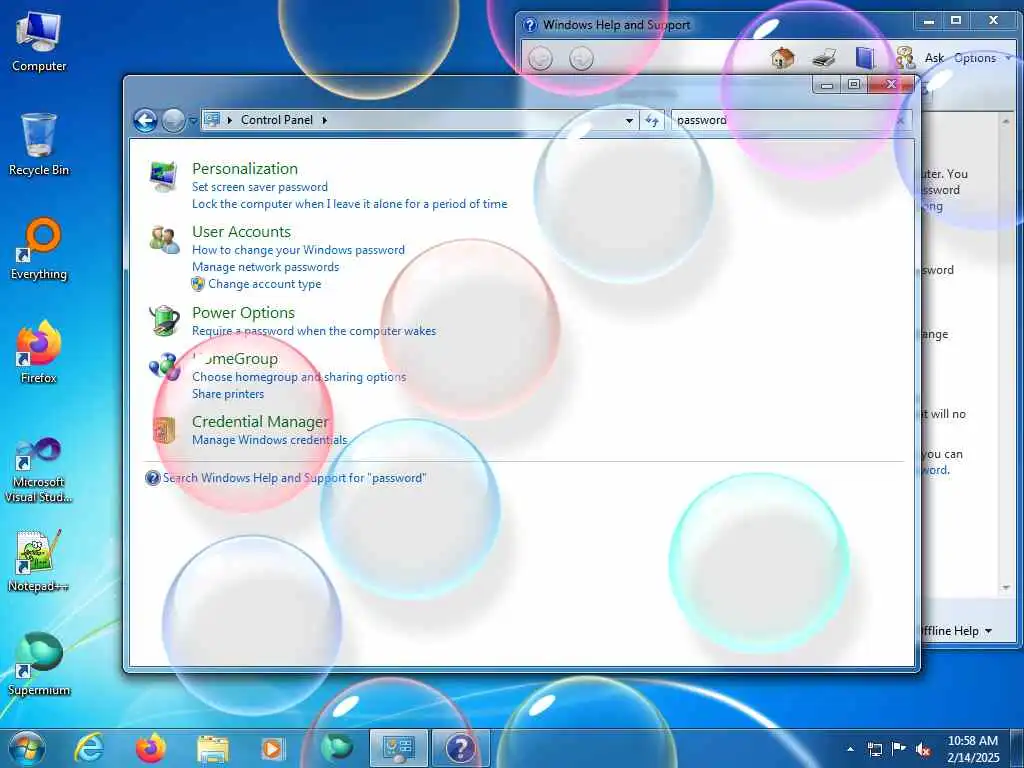Open Internet Explorer from taskbar
This screenshot has height=768, width=1024.
tap(88, 748)
